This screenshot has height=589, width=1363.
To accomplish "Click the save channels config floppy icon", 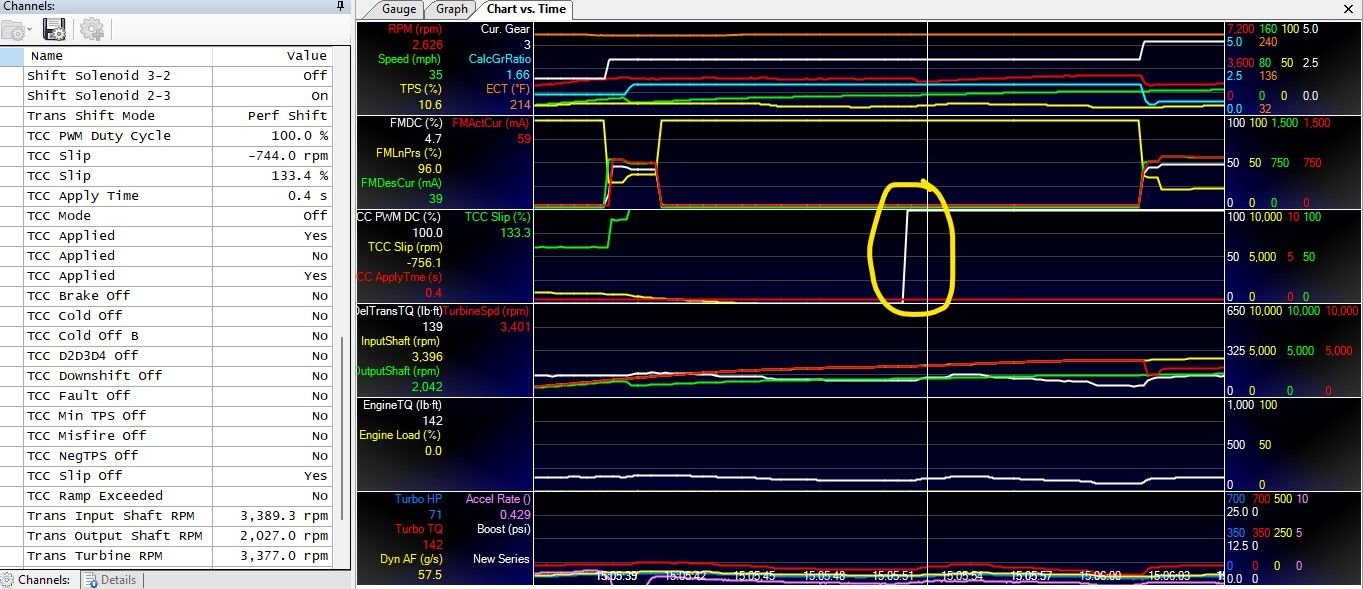I will coord(54,29).
